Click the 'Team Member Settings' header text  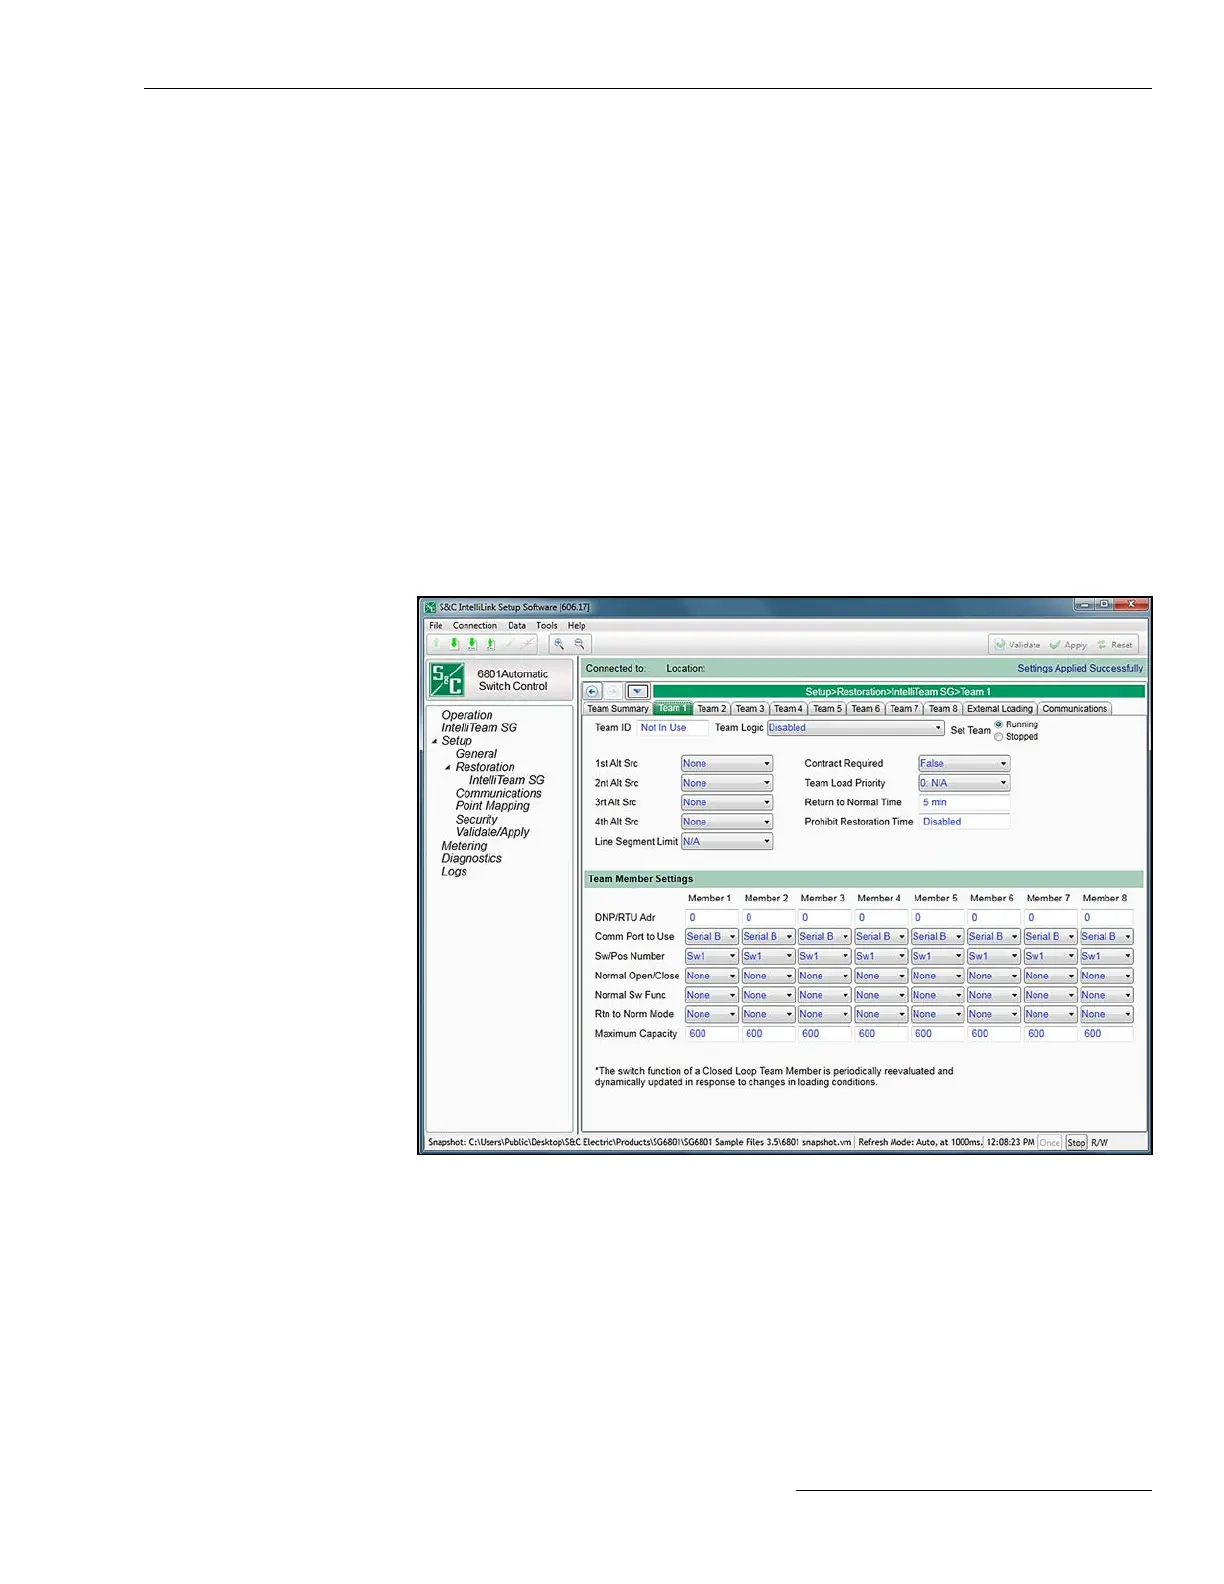tap(641, 879)
